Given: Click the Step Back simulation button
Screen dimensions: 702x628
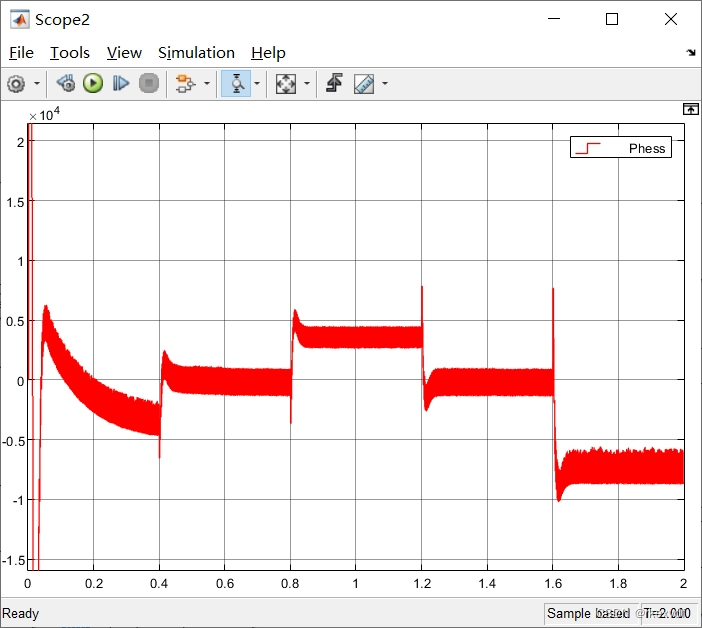Looking at the screenshot, I should 66,83.
